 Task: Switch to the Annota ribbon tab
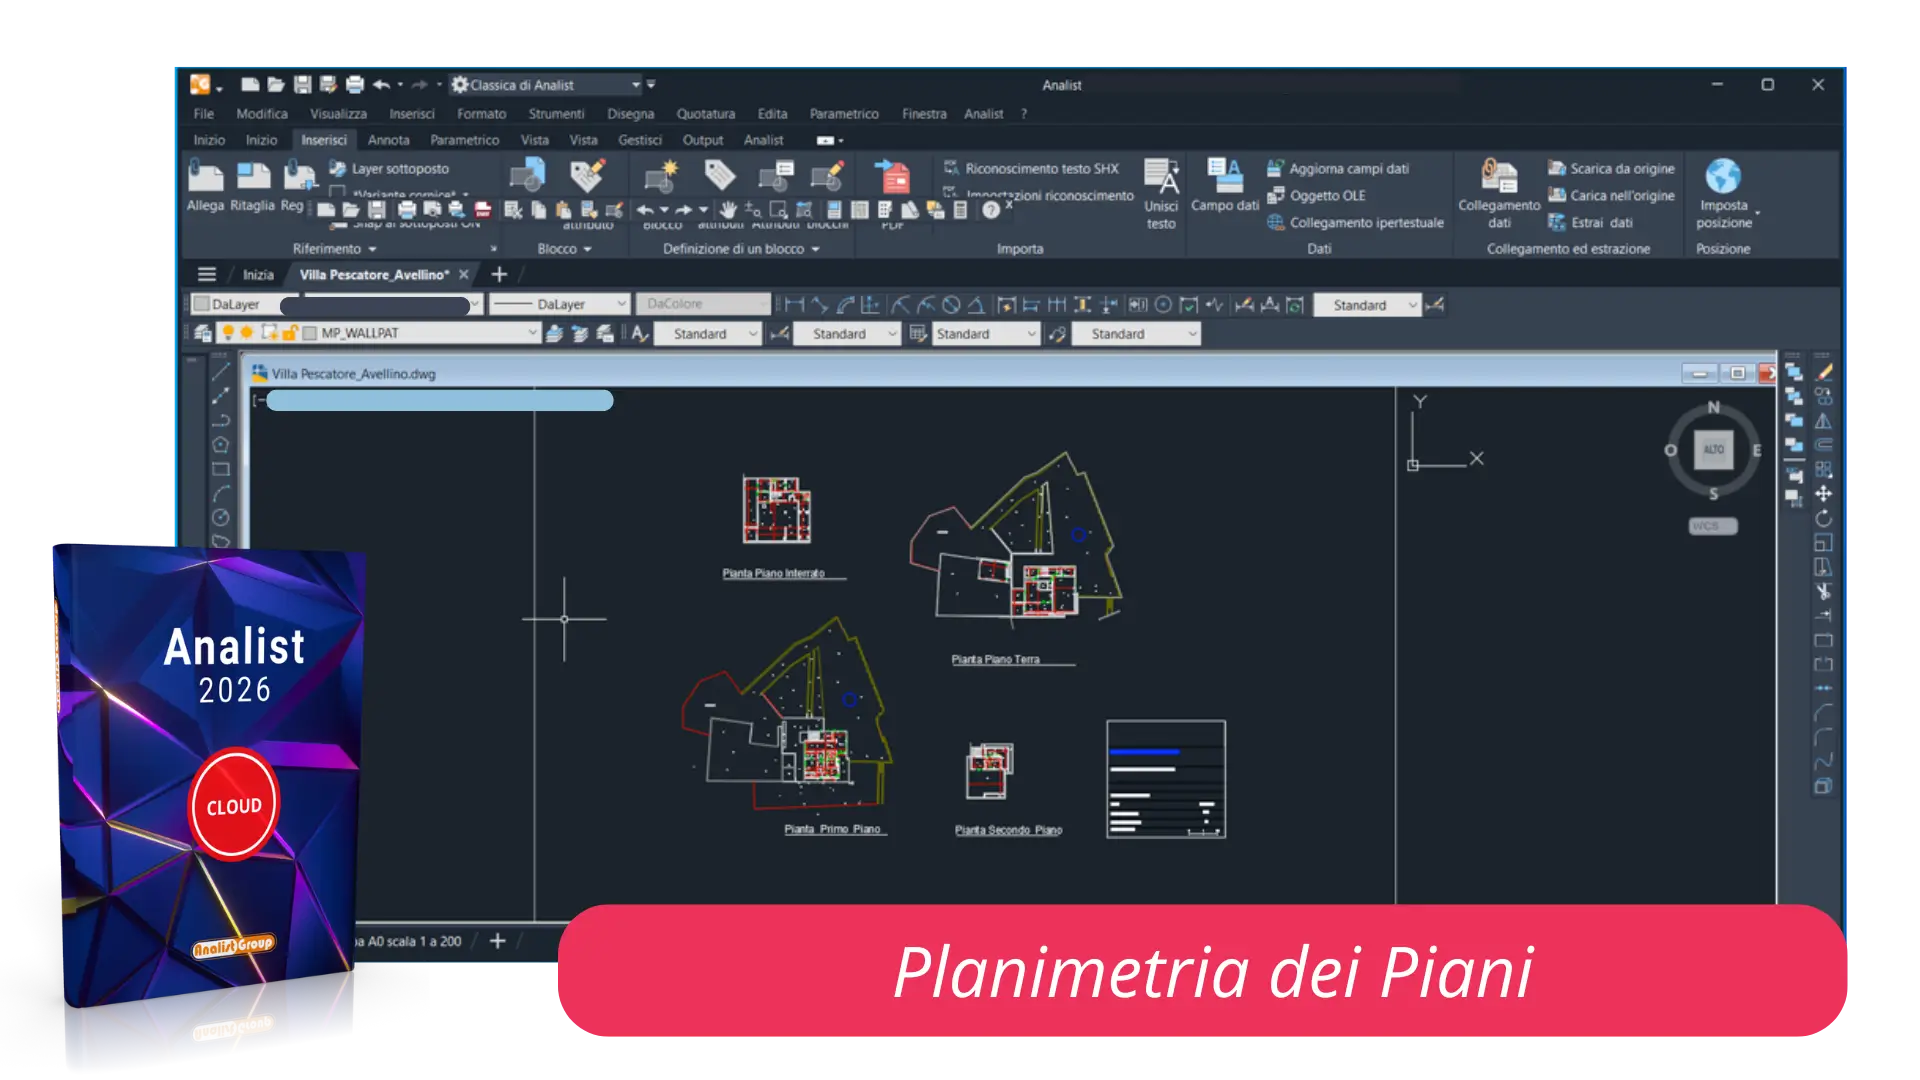(388, 140)
